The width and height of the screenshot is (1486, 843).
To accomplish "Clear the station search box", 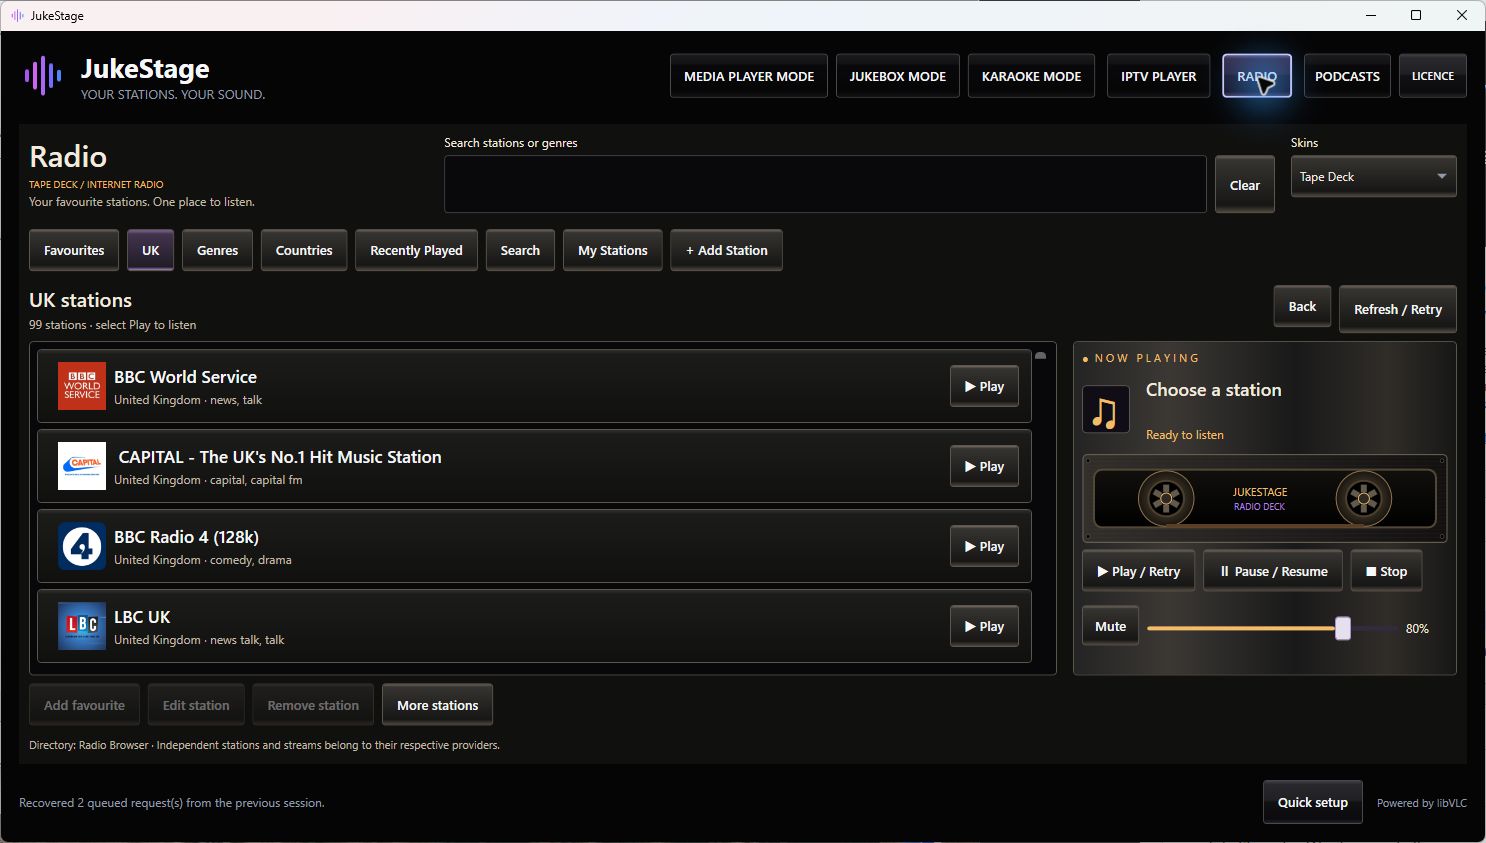I will pos(1244,185).
